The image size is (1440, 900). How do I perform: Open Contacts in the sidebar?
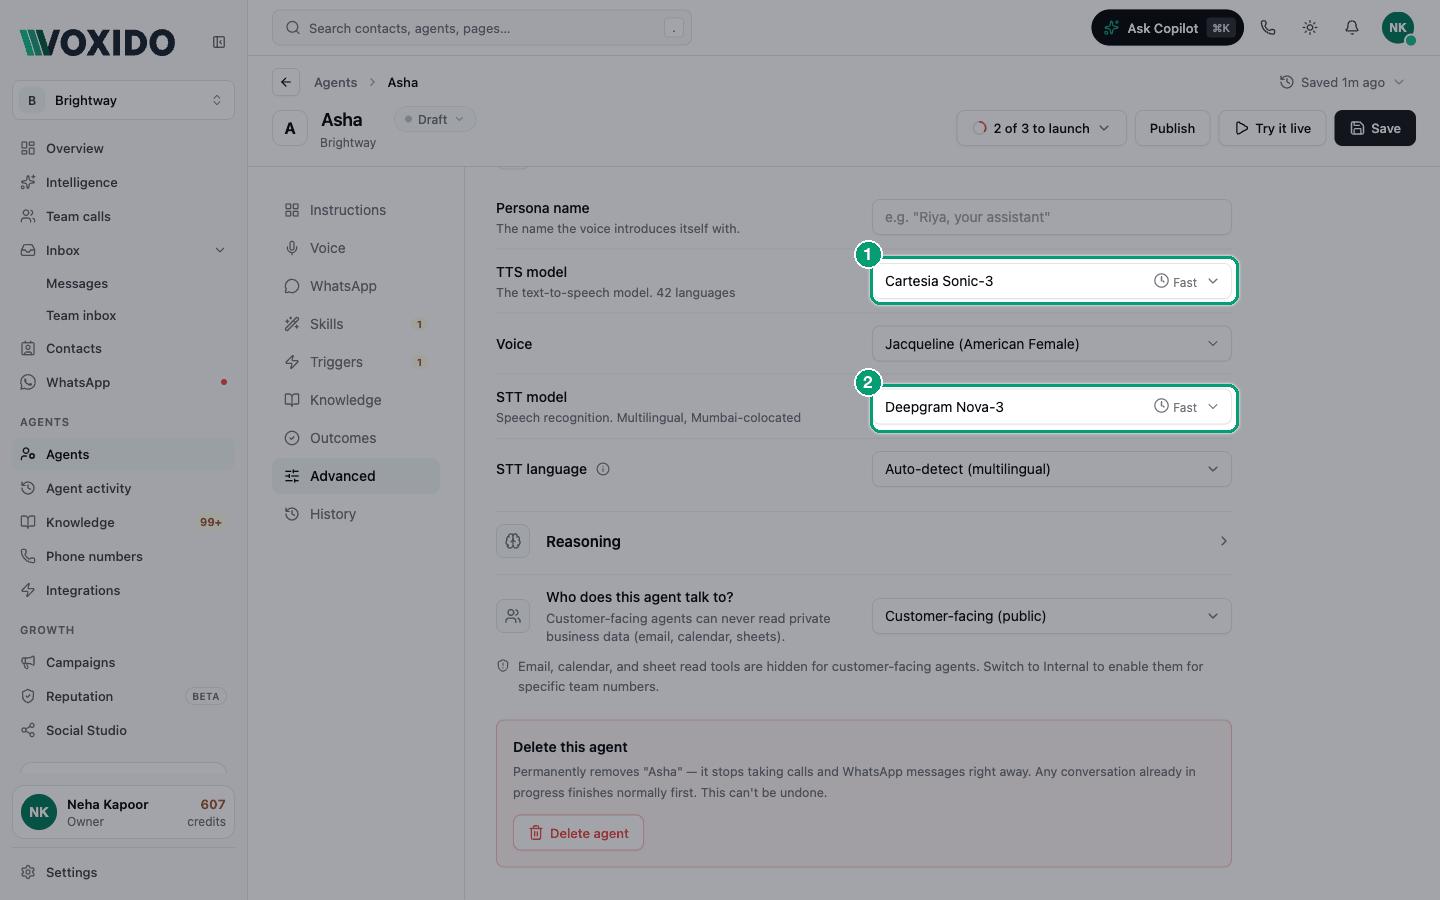(124, 348)
